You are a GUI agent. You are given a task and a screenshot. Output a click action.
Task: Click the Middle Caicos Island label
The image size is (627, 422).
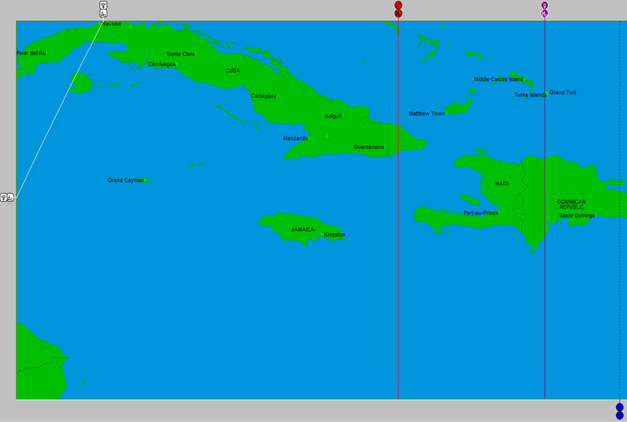pyautogui.click(x=499, y=79)
